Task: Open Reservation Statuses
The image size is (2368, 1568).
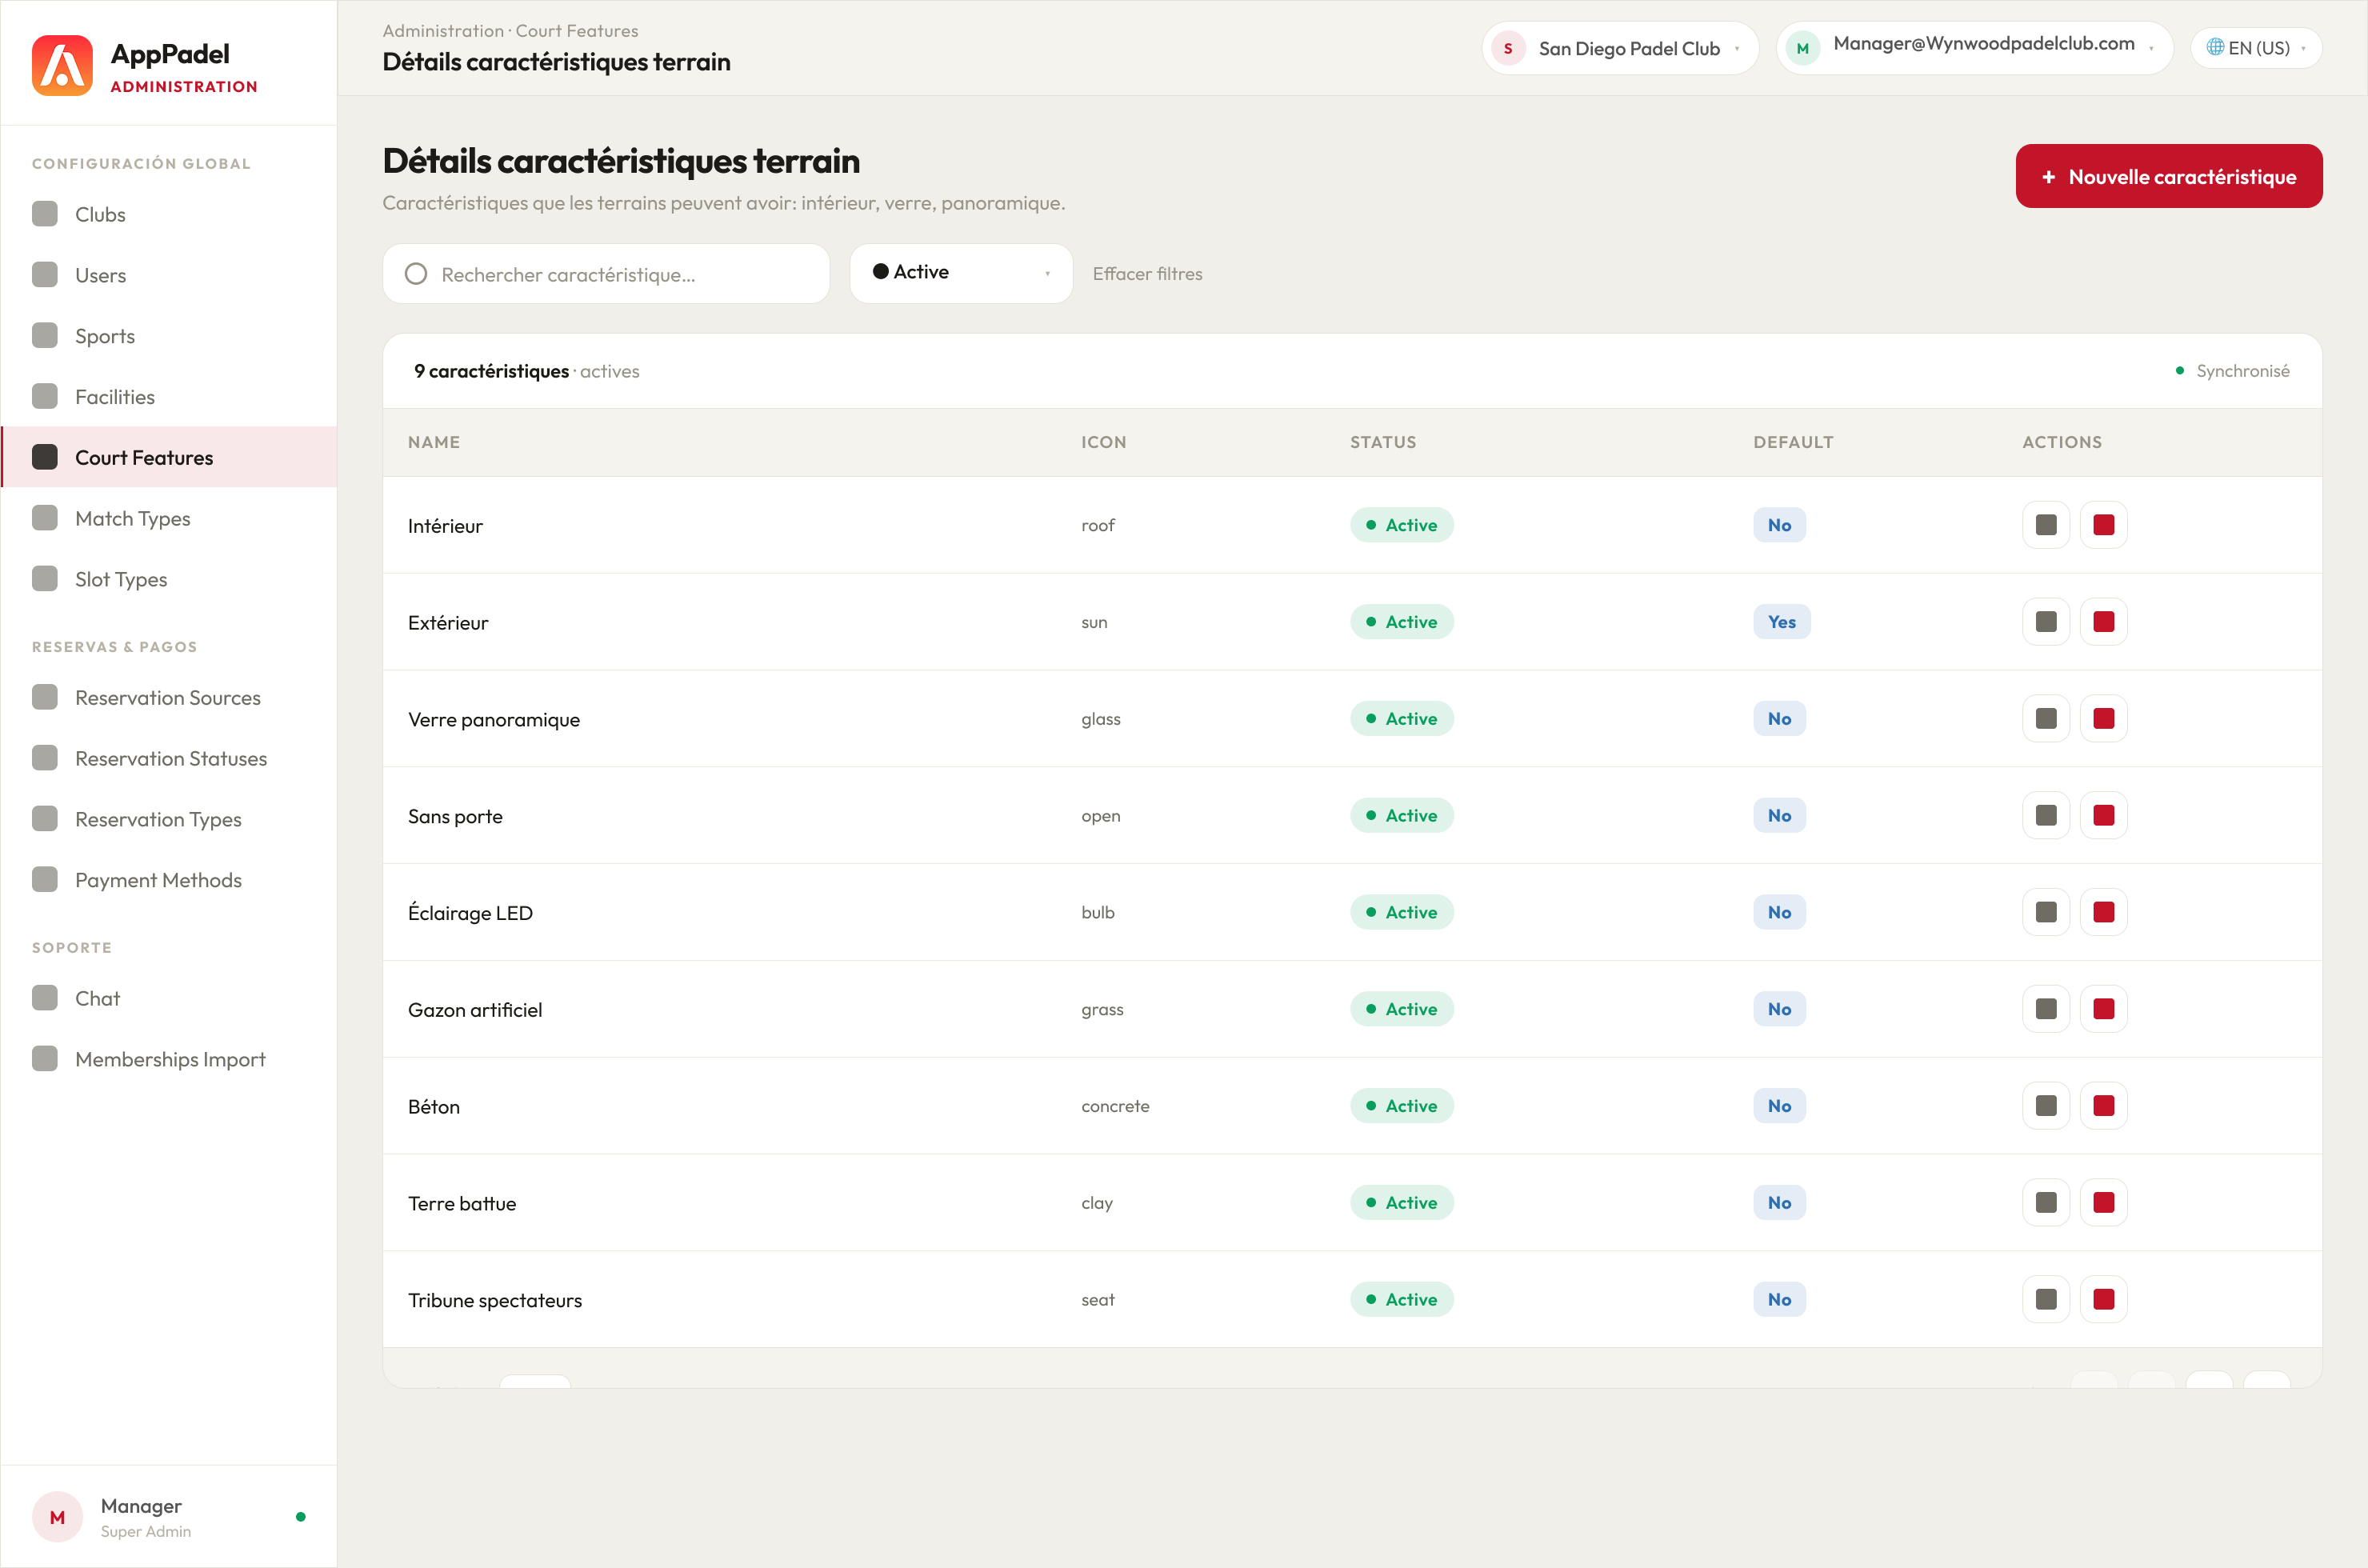Action: pos(168,759)
